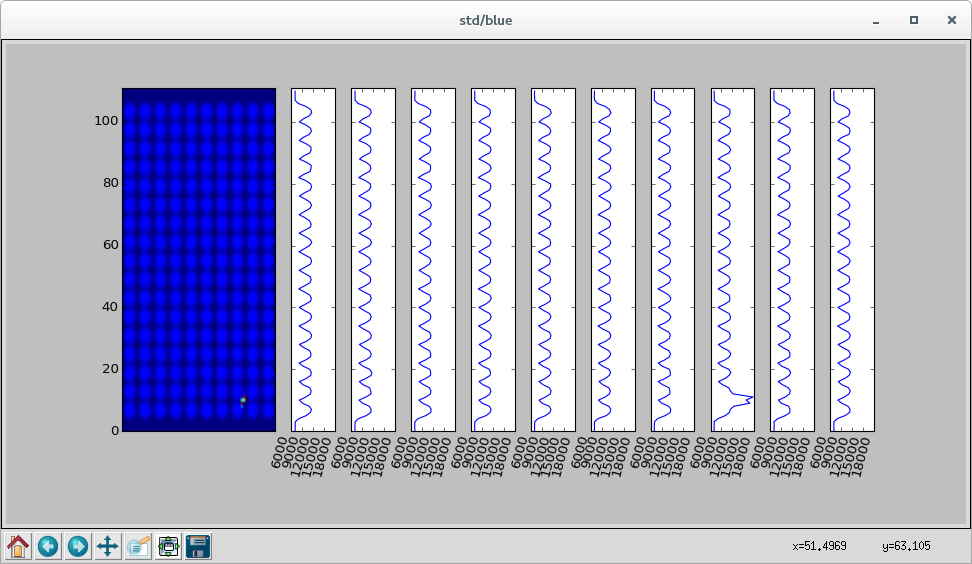Click the y-axis label 100
972x564 pixels.
point(106,121)
